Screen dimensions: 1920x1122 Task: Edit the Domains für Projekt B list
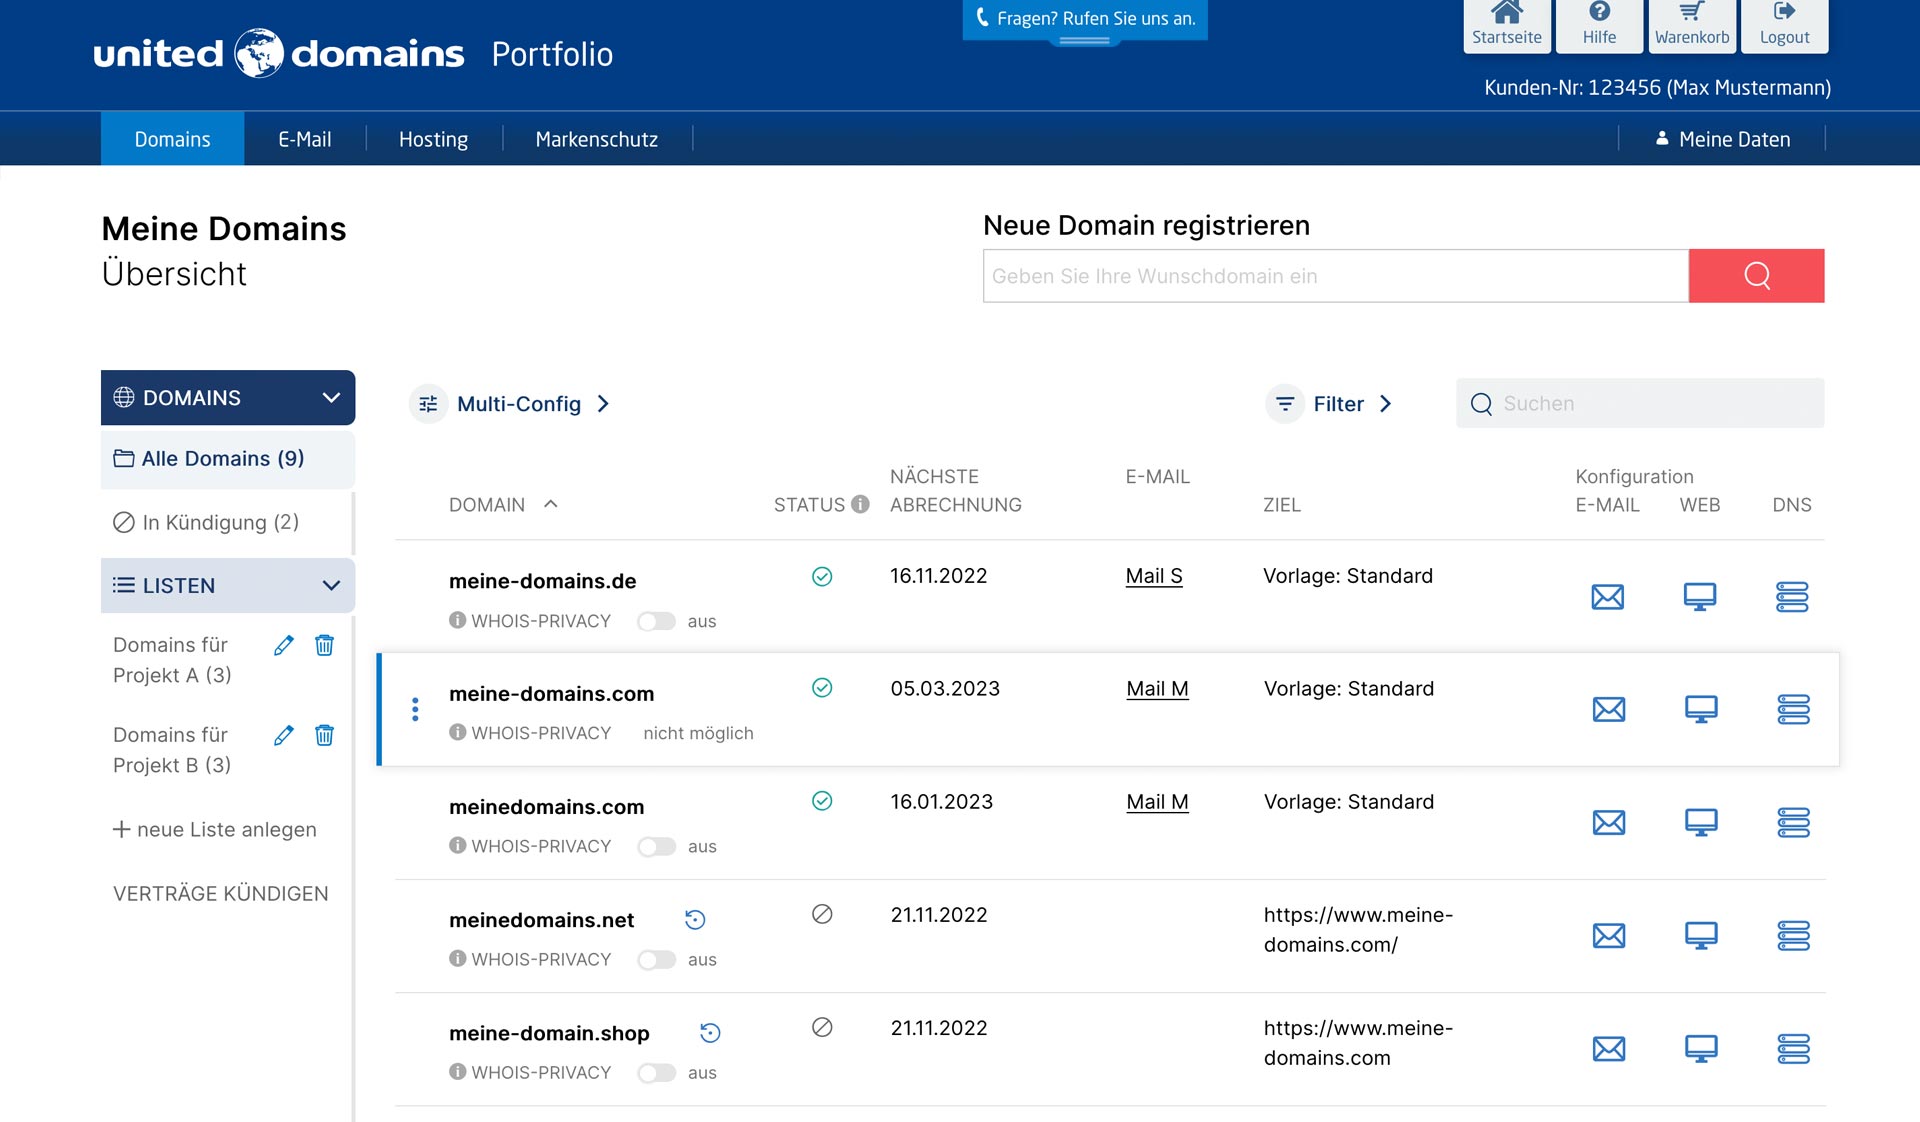[284, 735]
